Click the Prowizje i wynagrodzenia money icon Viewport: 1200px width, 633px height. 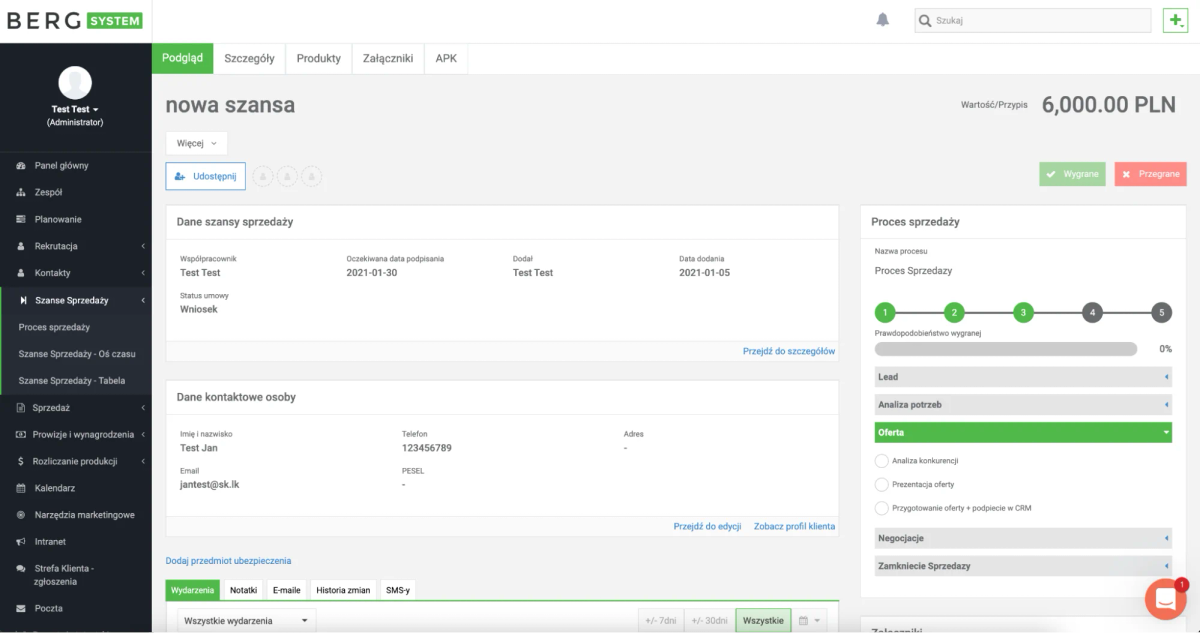[x=21, y=435]
